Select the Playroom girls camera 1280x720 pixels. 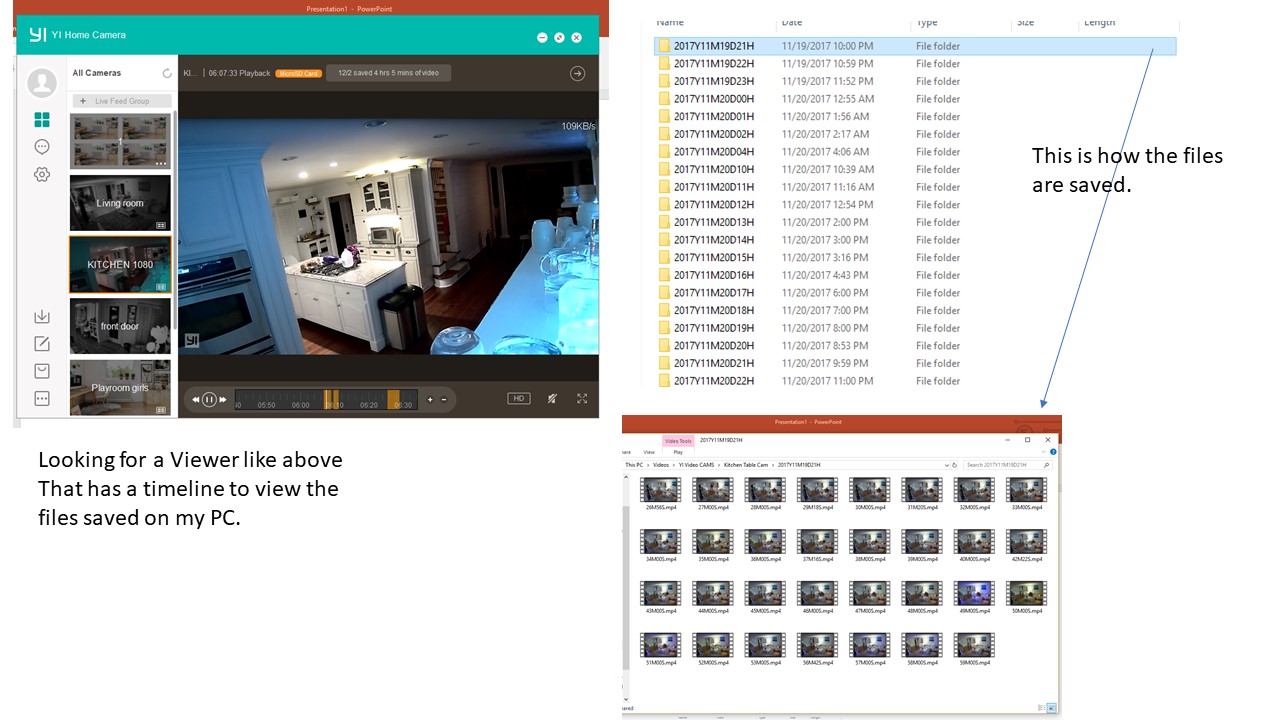click(120, 388)
